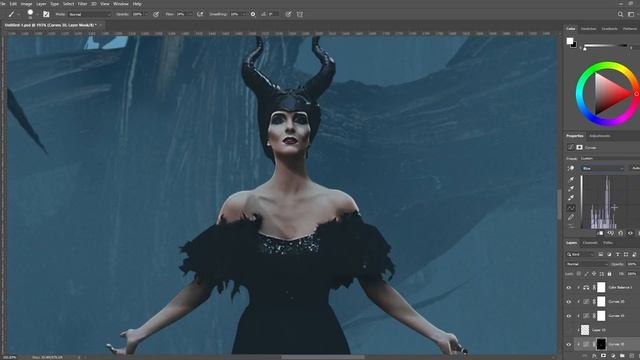Viewport: 640px width, 360px height.
Task: Toggle pressure for opacity icon
Action: 156,14
